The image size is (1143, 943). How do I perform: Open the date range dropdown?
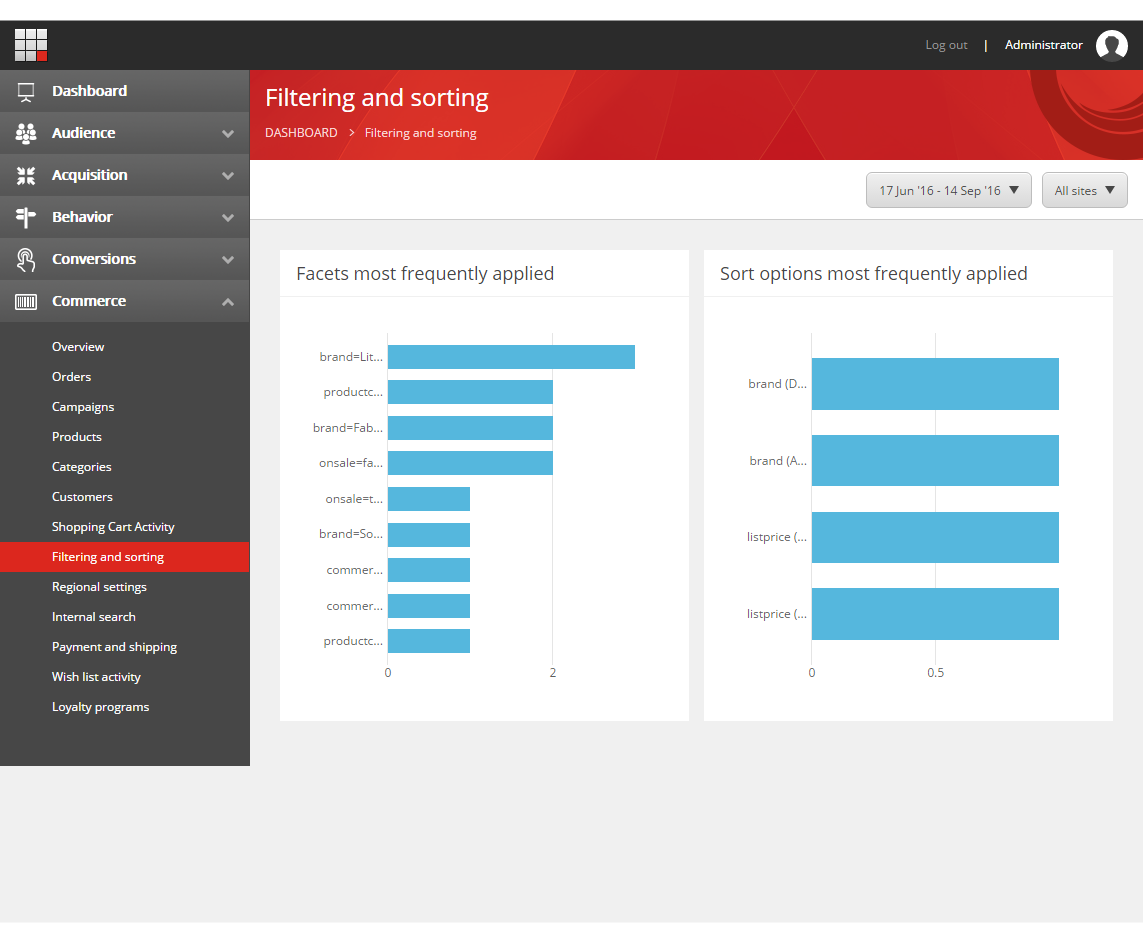(948, 190)
